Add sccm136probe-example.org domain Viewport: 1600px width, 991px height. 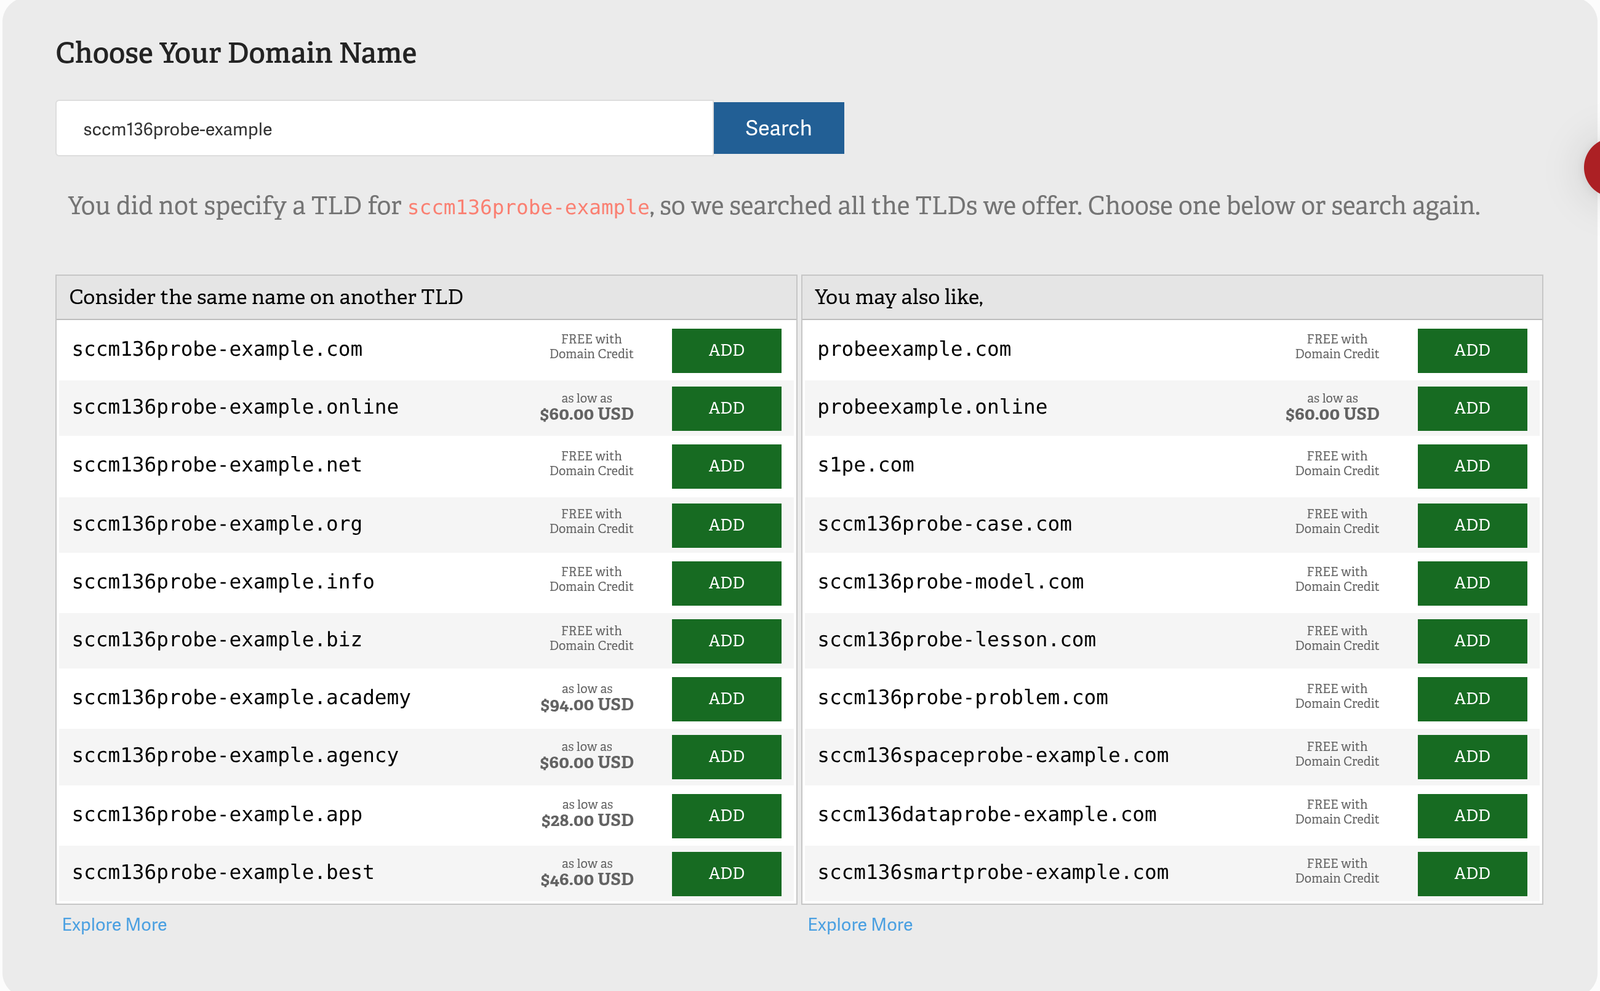coord(726,525)
